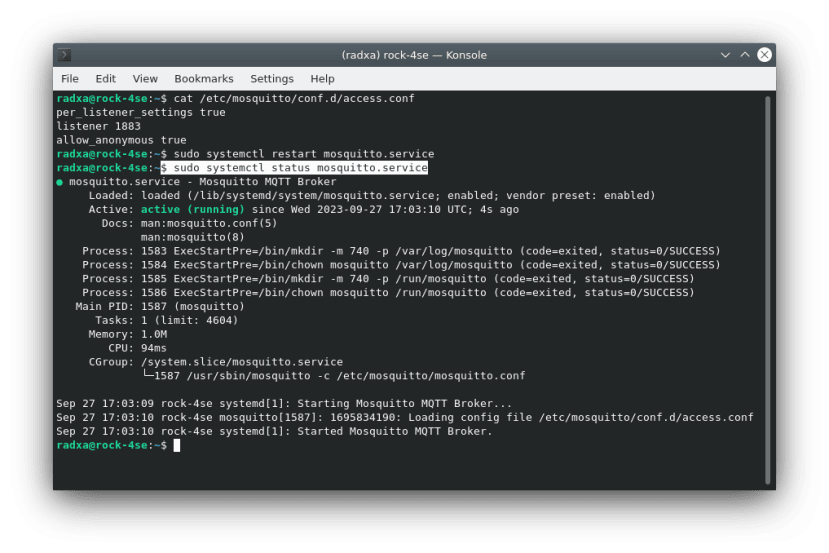Click log line 'Starting Mosquitto MQTT Broker...'

[284, 403]
